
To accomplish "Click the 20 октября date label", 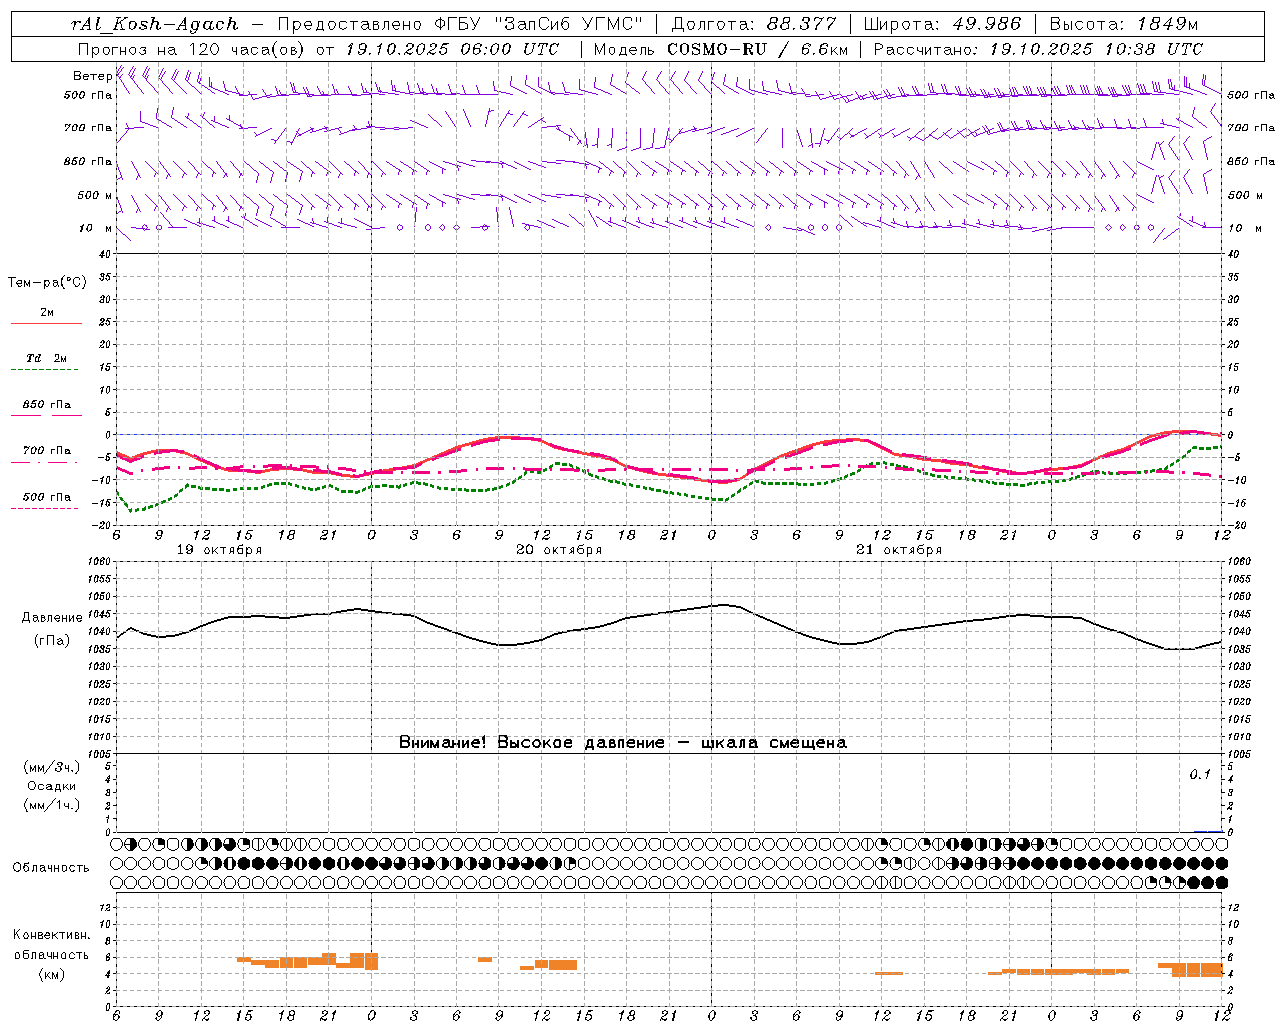I will tap(559, 550).
